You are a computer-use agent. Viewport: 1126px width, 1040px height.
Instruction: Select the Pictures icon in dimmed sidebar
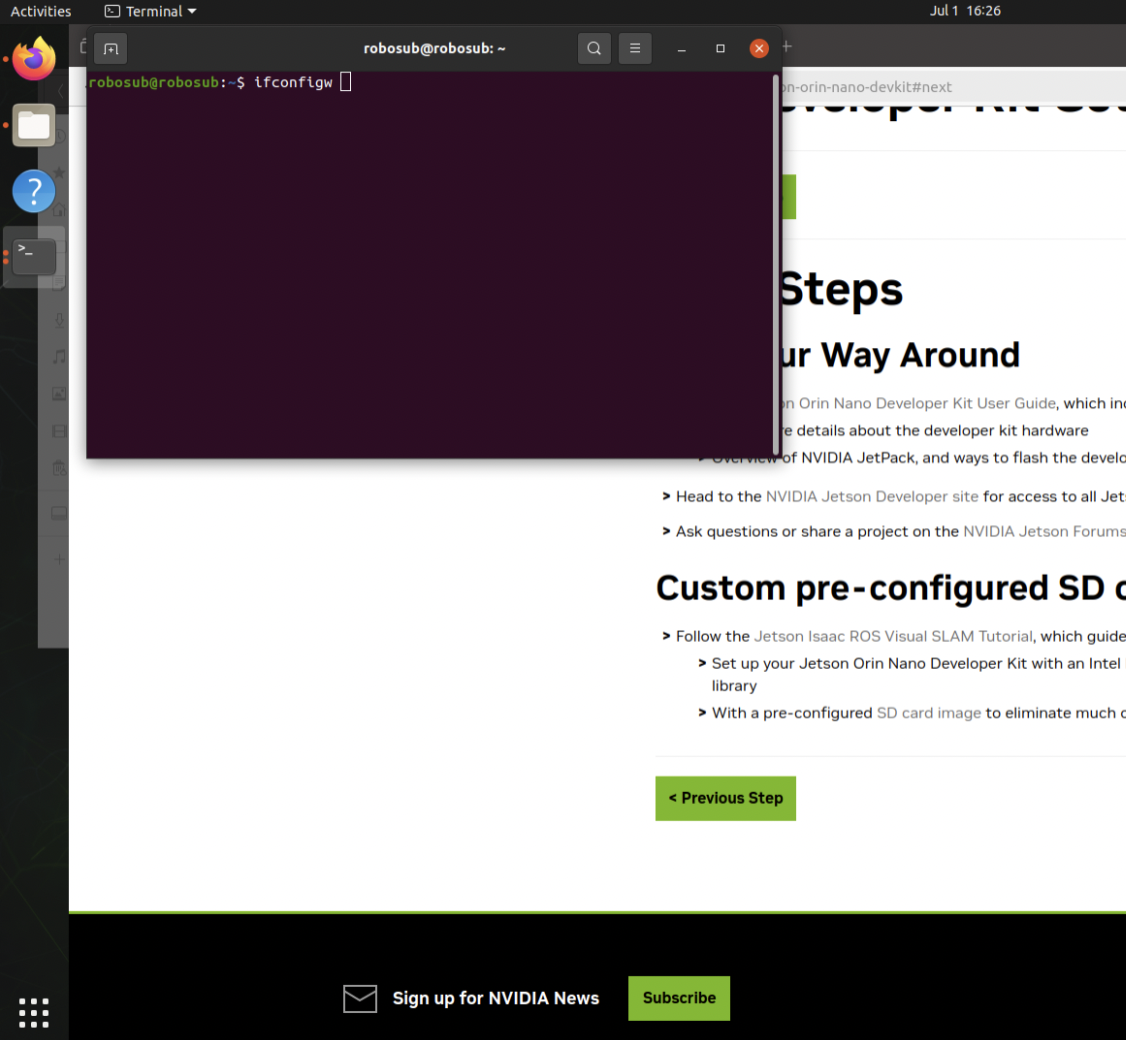pyautogui.click(x=59, y=394)
